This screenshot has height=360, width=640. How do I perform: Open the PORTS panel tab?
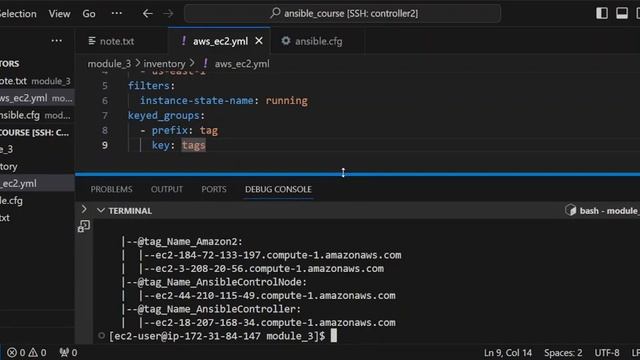coord(214,189)
